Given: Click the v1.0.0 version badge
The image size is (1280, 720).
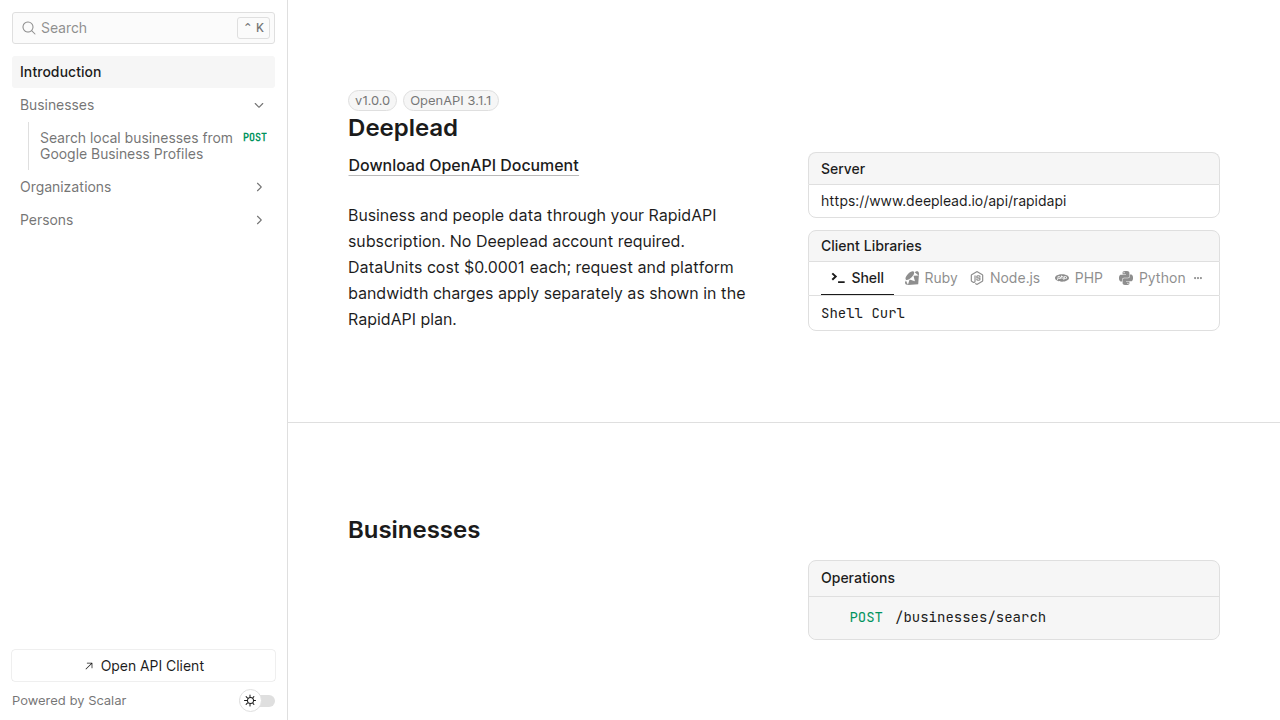Looking at the screenshot, I should tap(372, 100).
